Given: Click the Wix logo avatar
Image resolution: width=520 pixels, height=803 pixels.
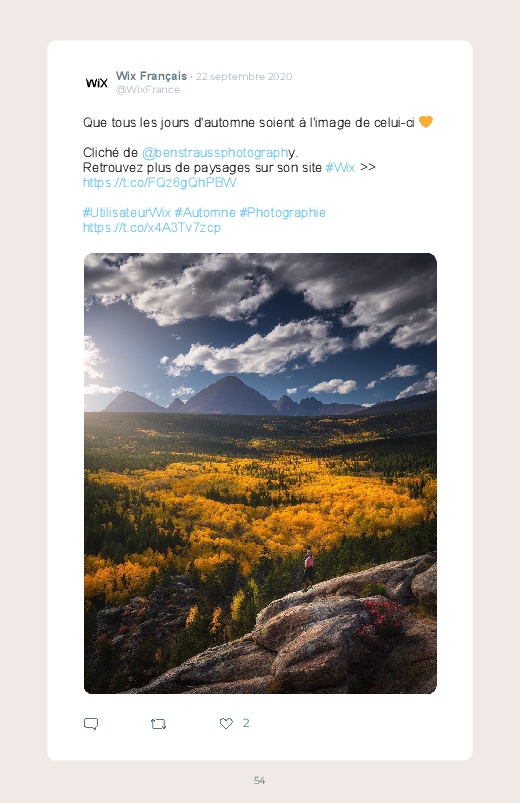Looking at the screenshot, I should coord(97,83).
